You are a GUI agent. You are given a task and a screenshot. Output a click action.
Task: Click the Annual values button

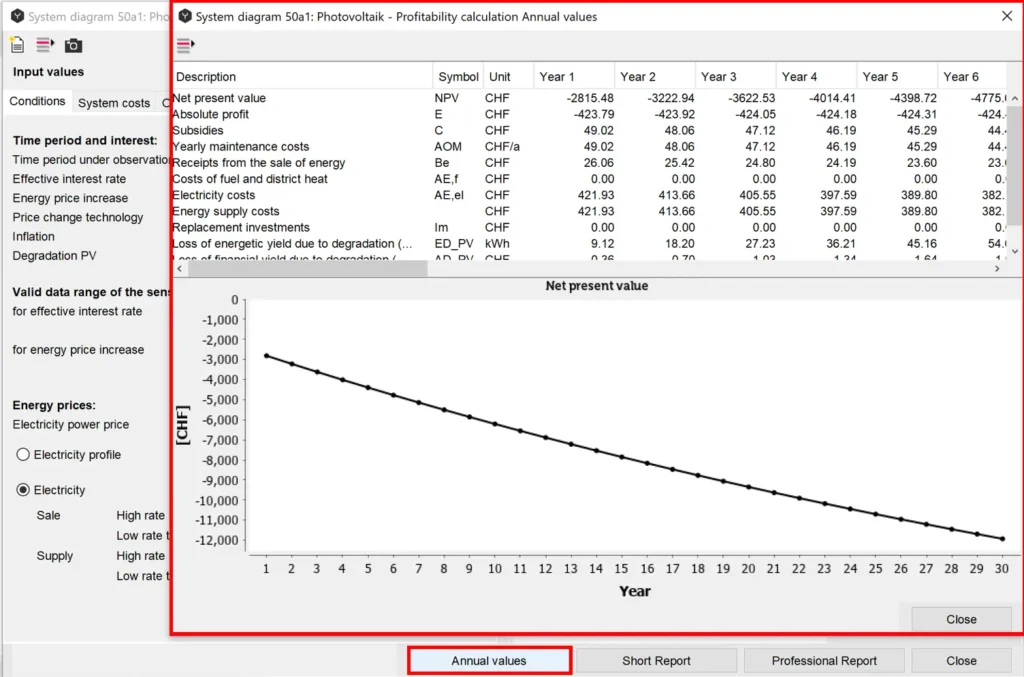(x=489, y=661)
